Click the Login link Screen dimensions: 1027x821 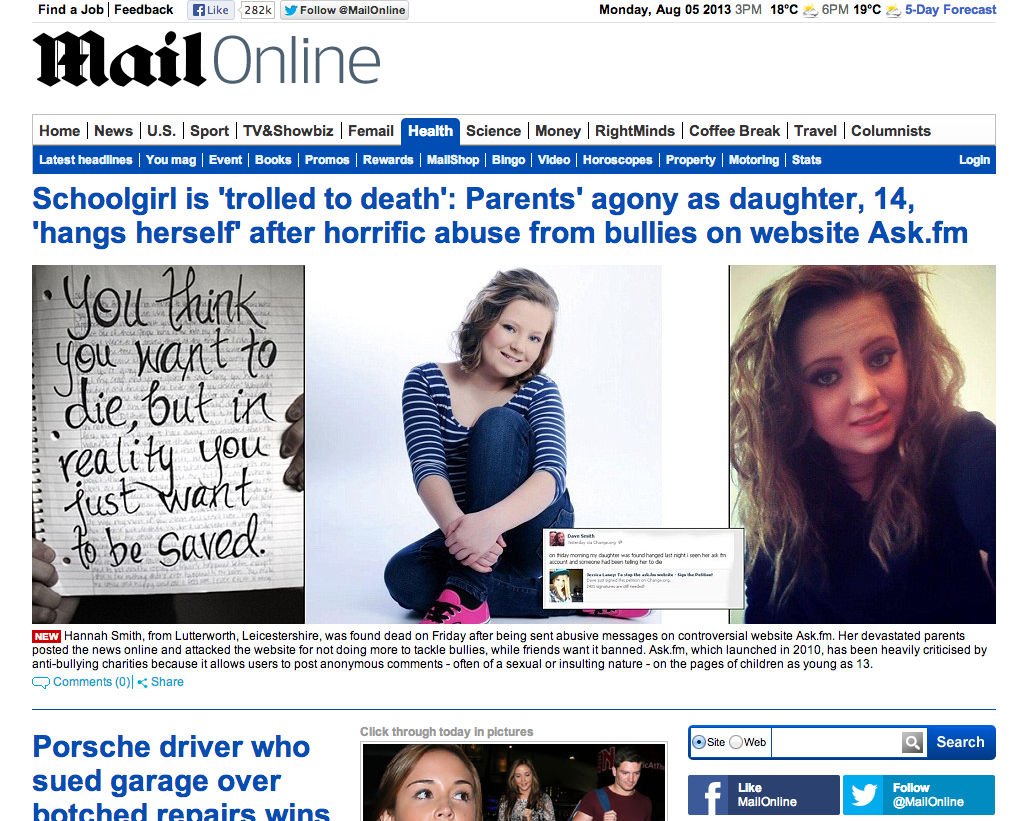[x=974, y=160]
